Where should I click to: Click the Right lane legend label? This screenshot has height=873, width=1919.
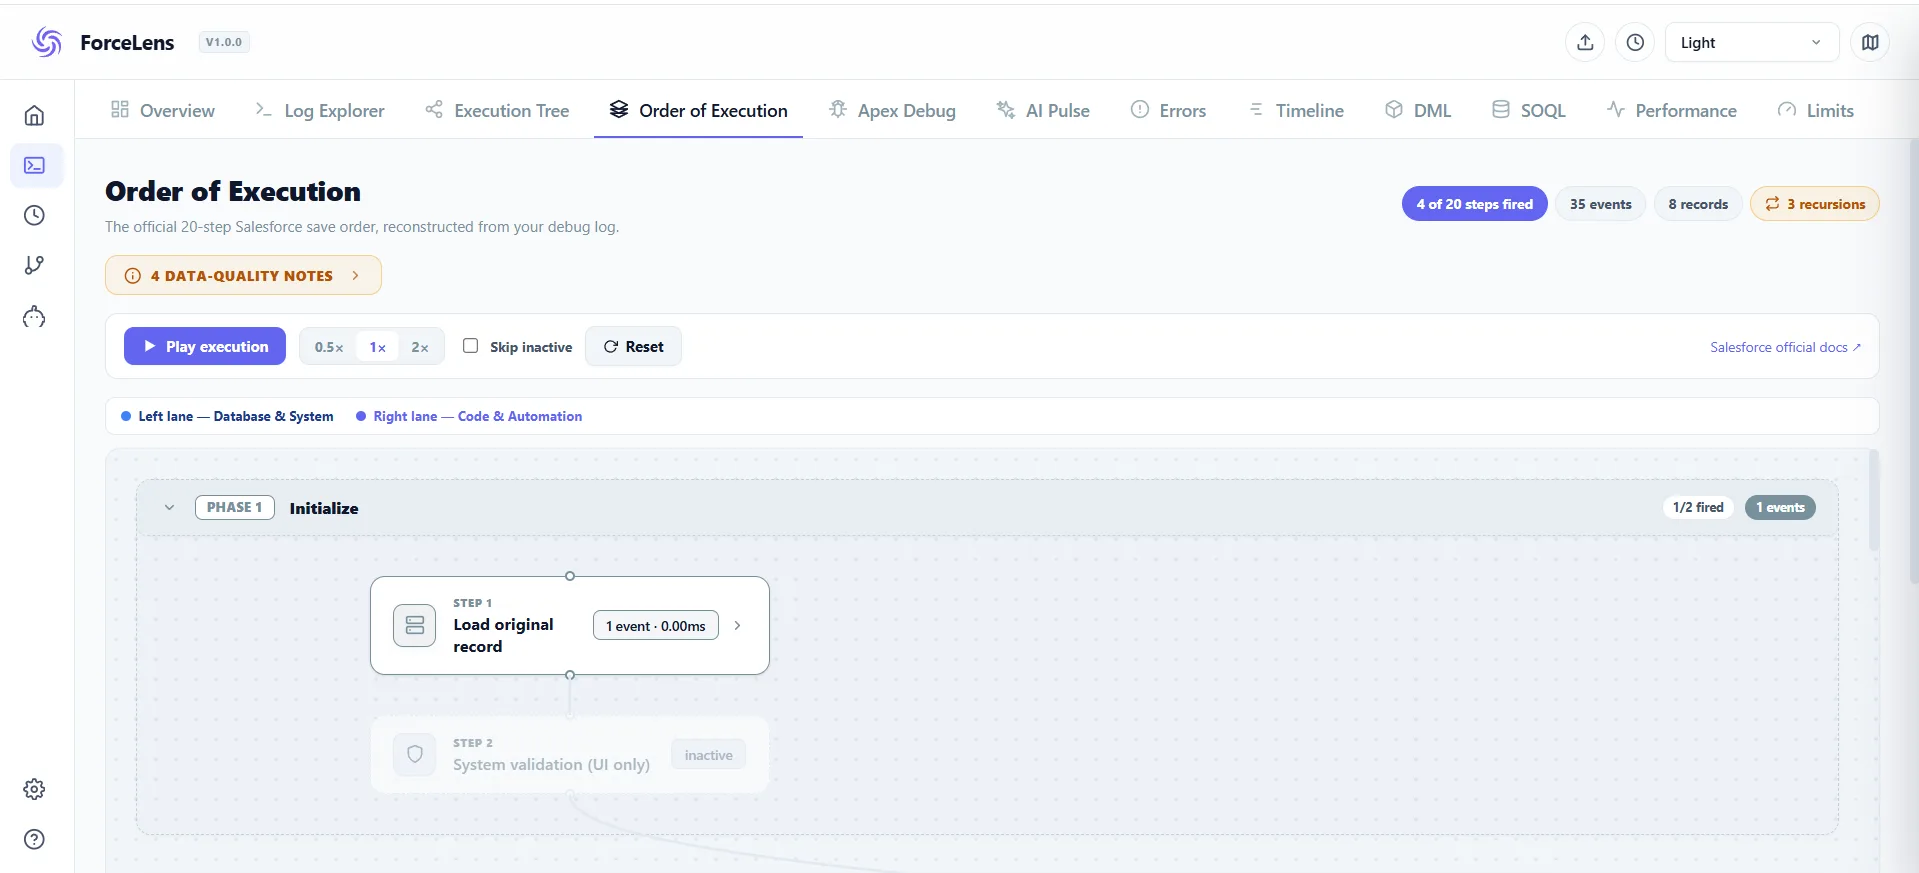tap(477, 416)
